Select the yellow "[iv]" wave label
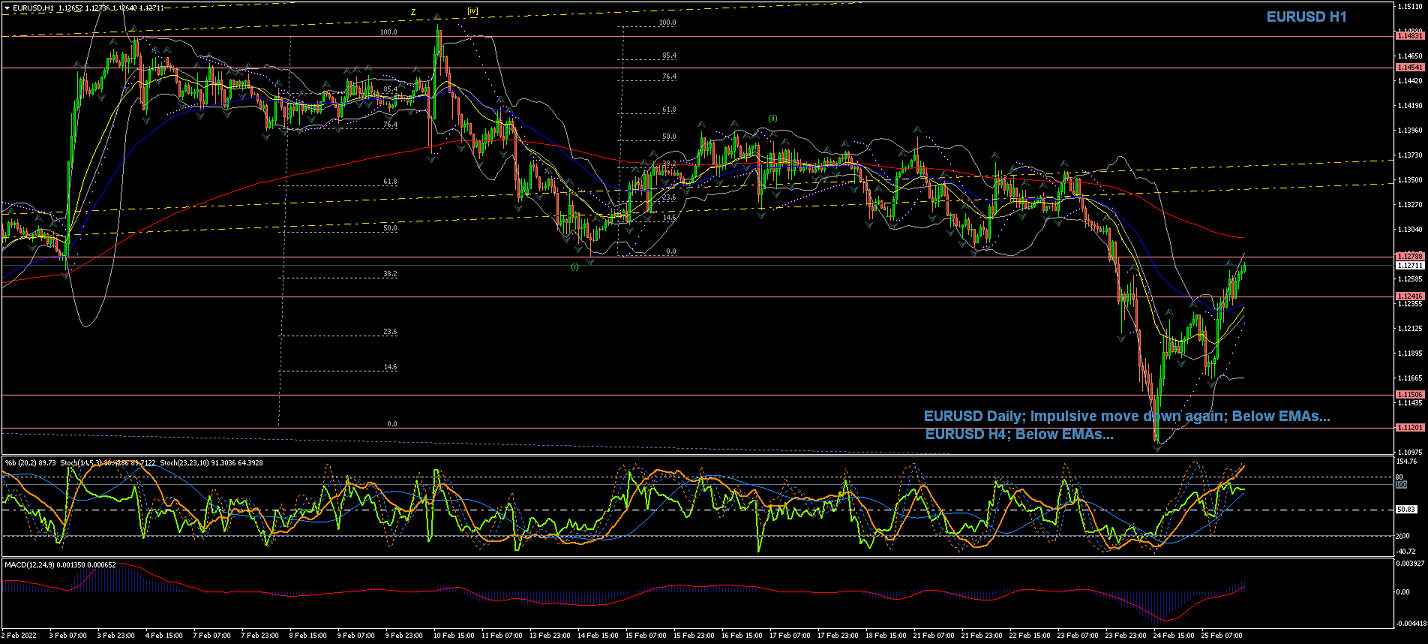 (473, 12)
